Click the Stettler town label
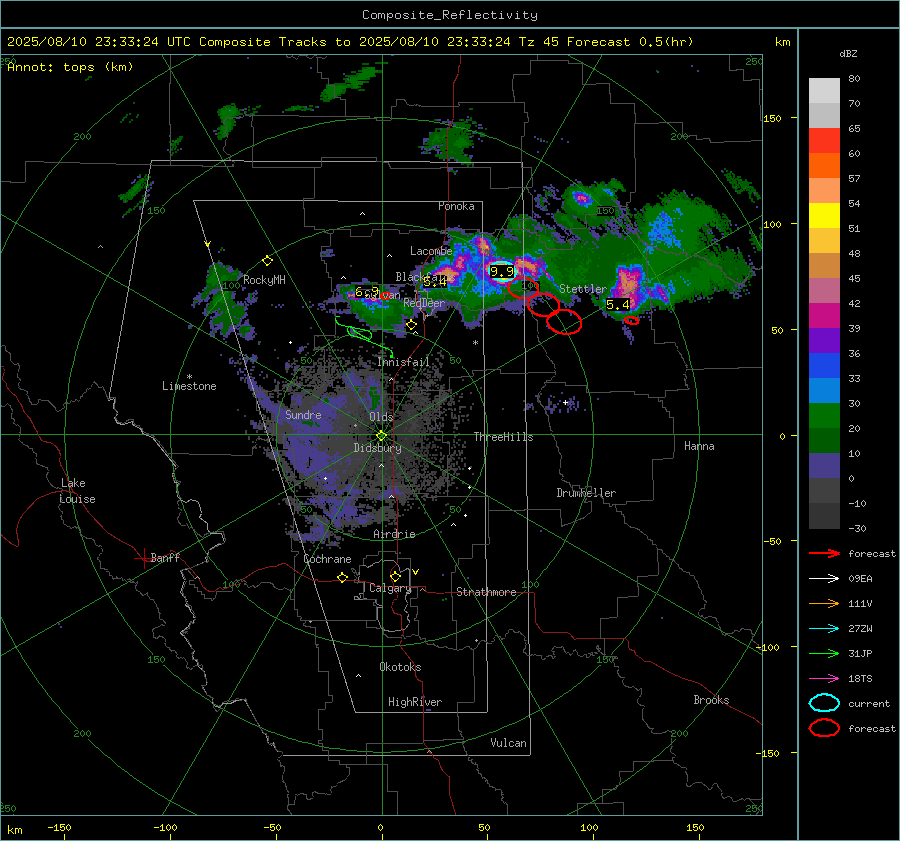 click(x=583, y=289)
